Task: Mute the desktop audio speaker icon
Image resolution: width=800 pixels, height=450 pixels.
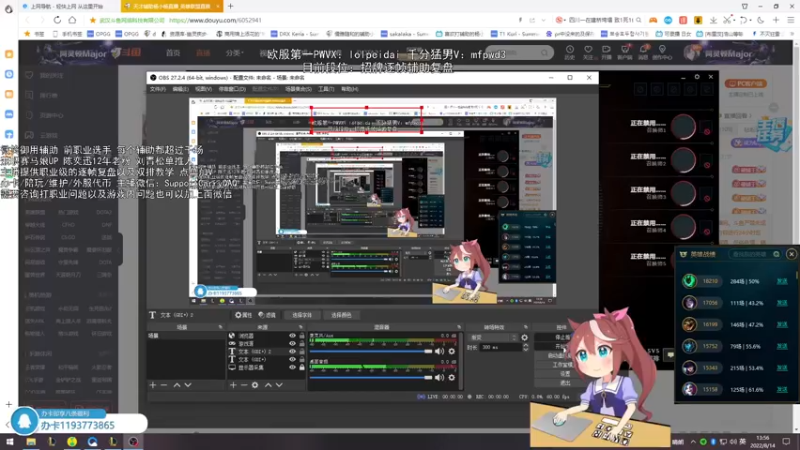Action: click(439, 378)
